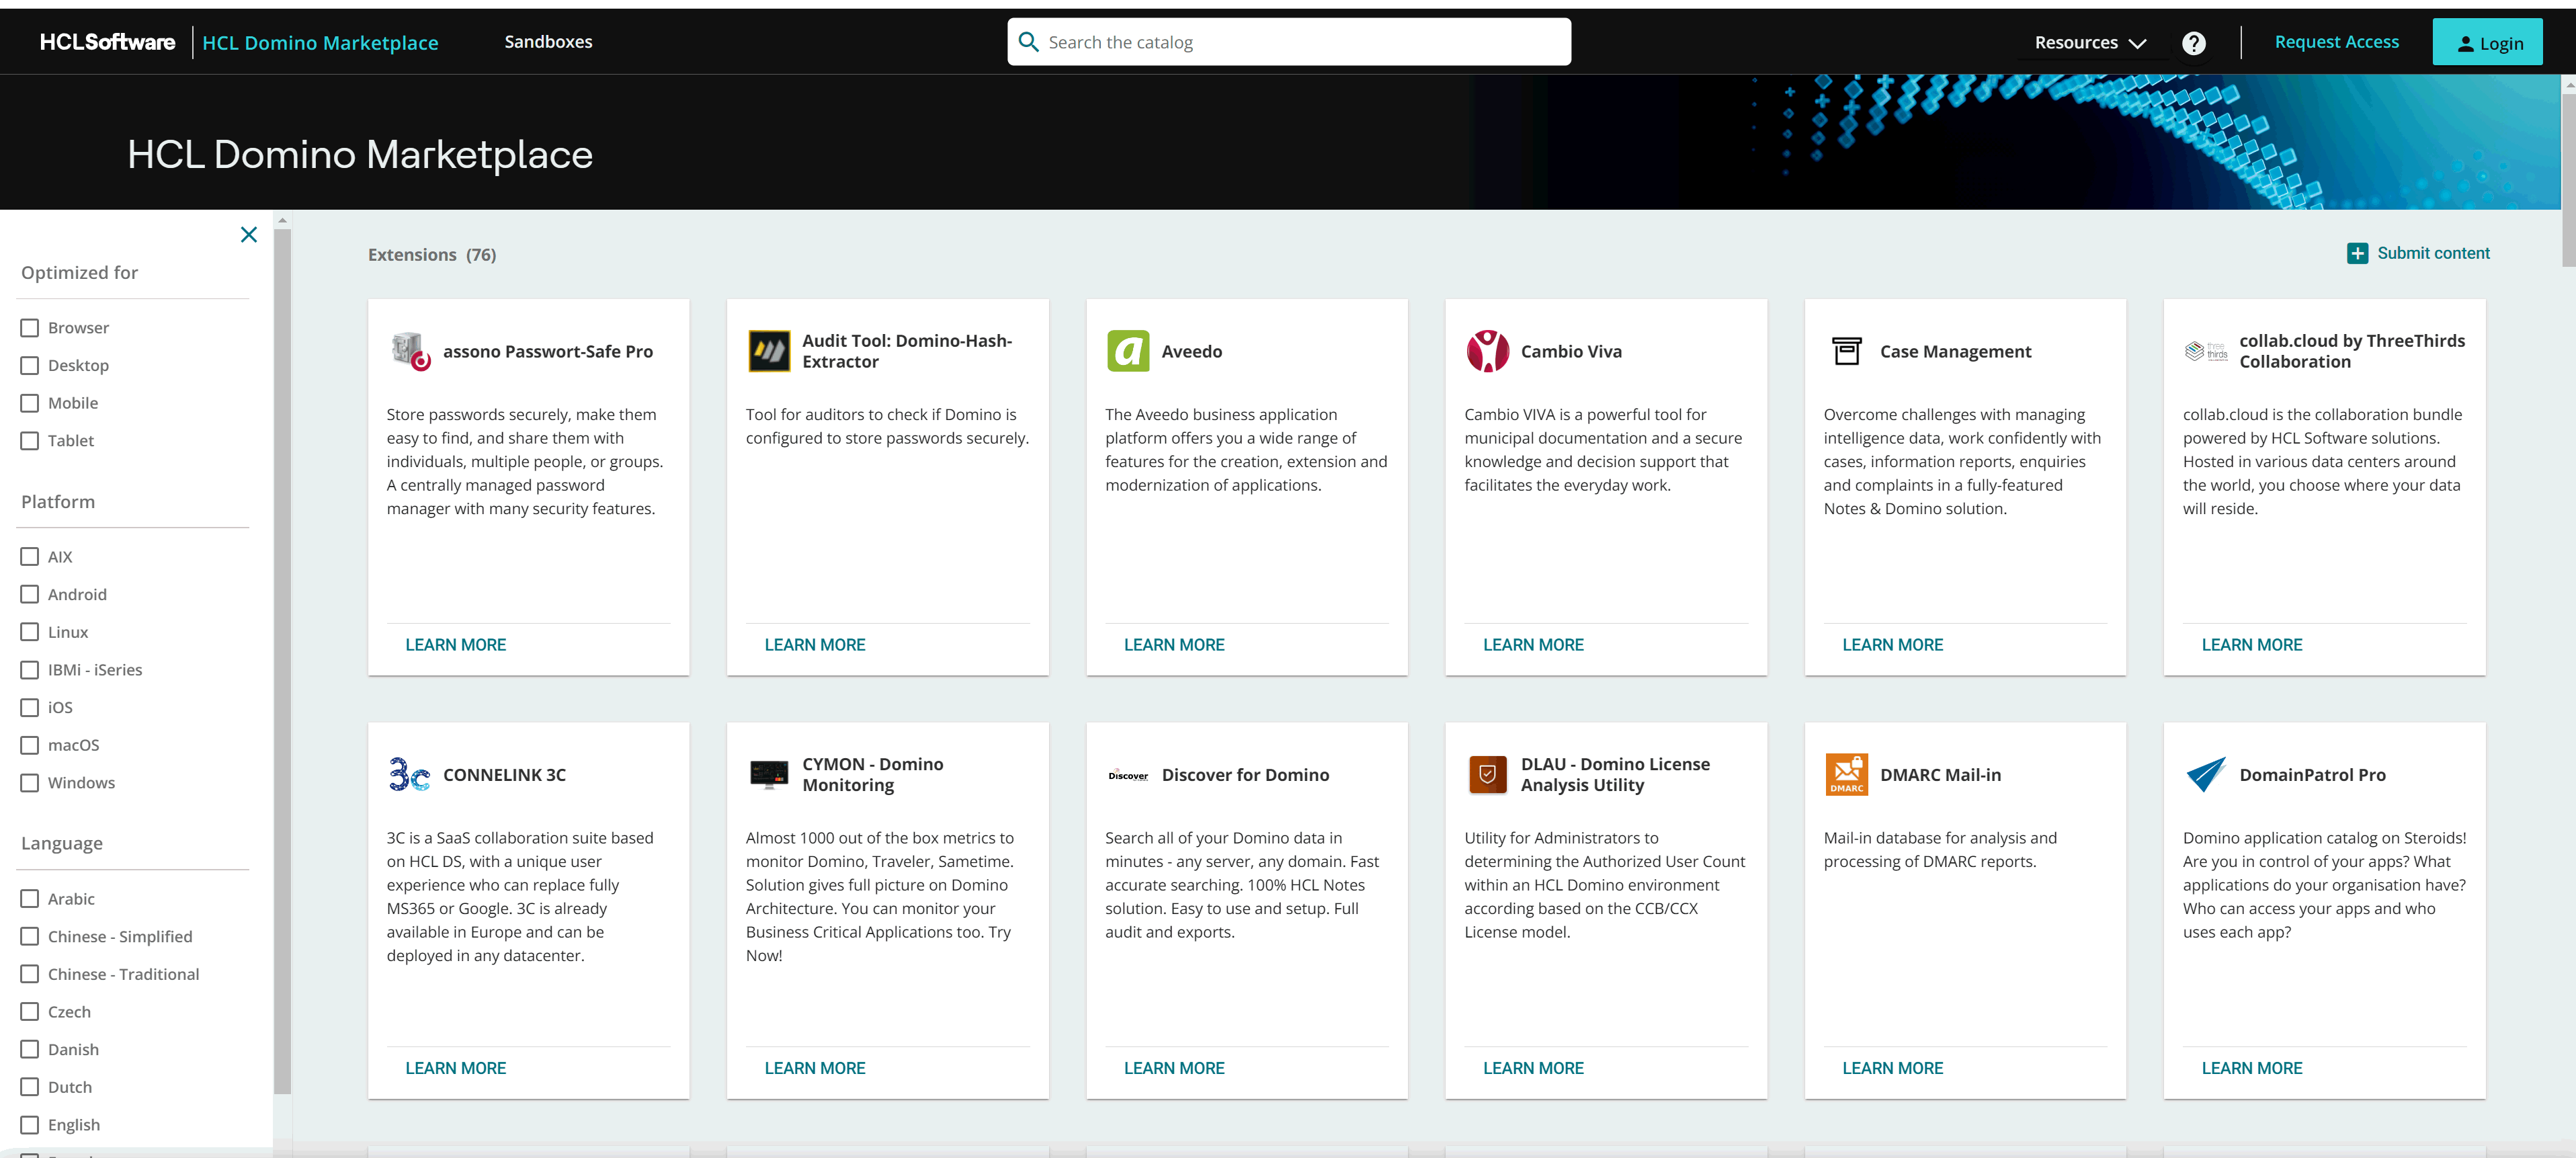Click the CYMON Domino Monitoring icon
Viewport: 2576px width, 1158px height.
pos(769,775)
